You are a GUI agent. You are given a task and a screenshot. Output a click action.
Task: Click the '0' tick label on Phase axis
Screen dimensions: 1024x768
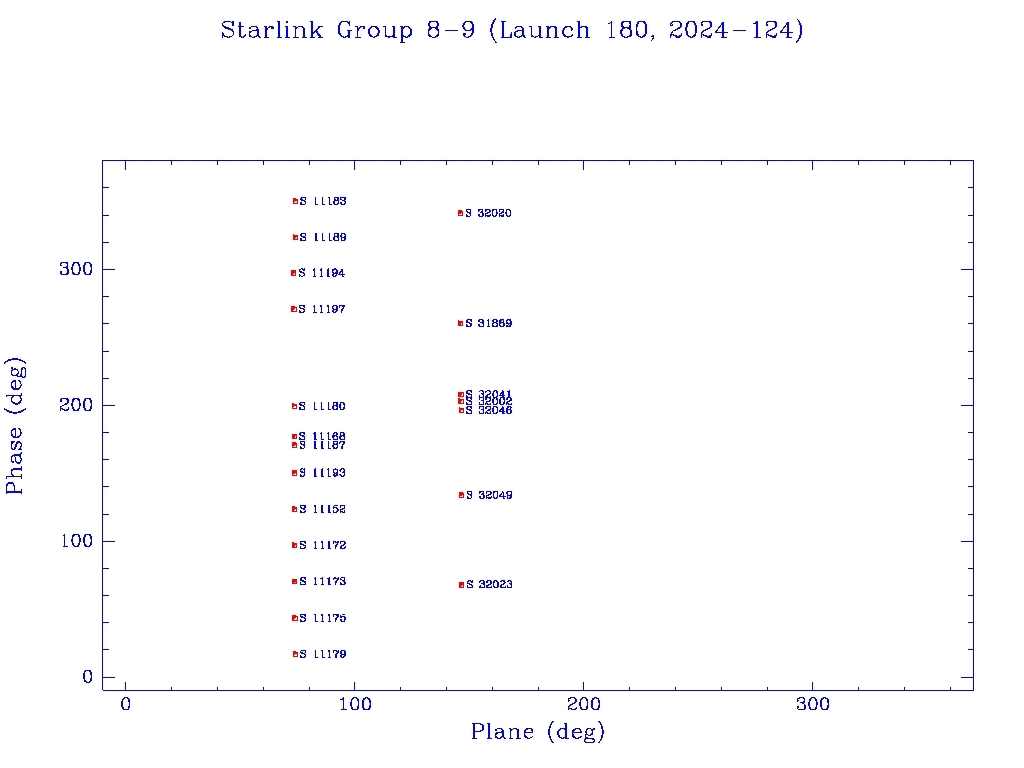pos(88,677)
